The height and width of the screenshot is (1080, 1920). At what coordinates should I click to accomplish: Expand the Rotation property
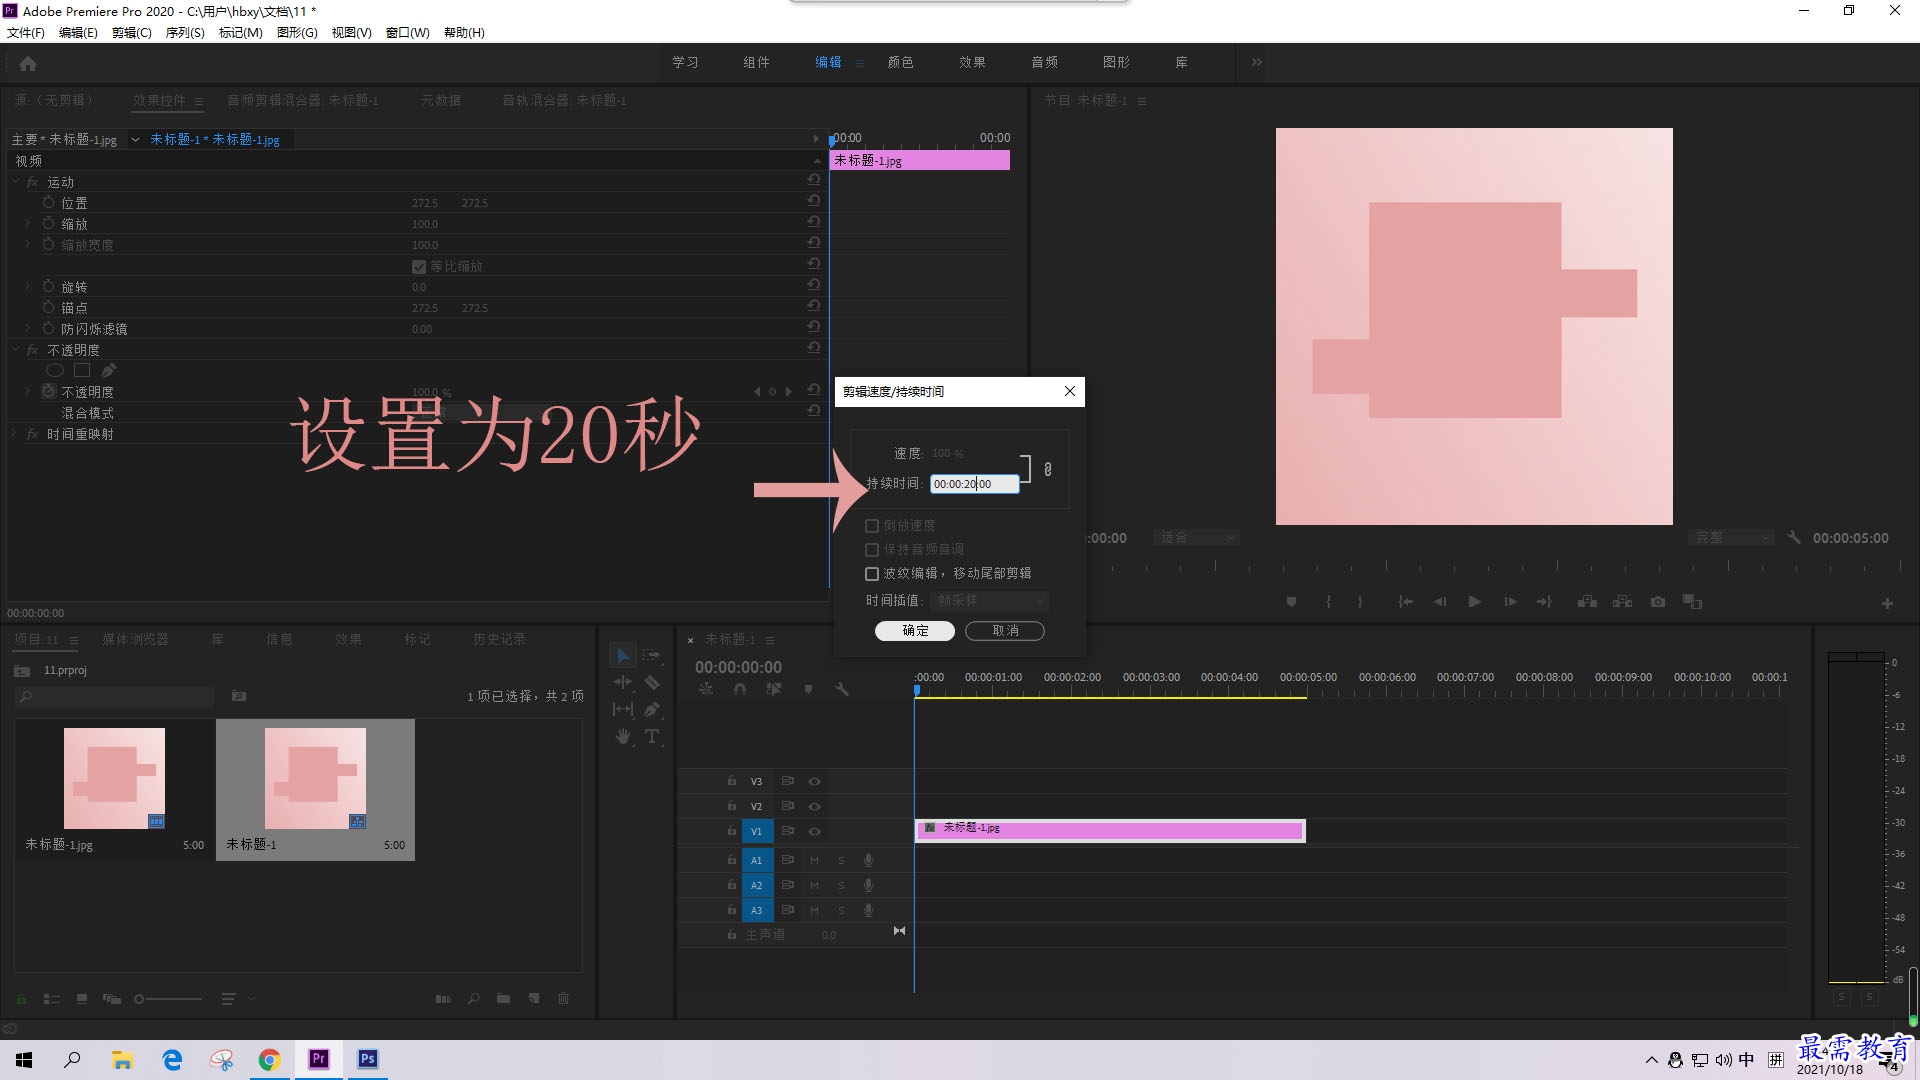pyautogui.click(x=28, y=286)
